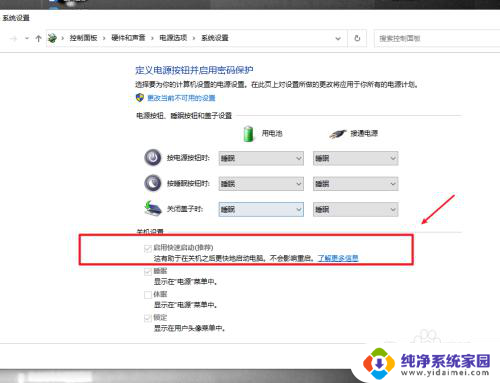Click the sleep button moon icon

[x=153, y=183]
